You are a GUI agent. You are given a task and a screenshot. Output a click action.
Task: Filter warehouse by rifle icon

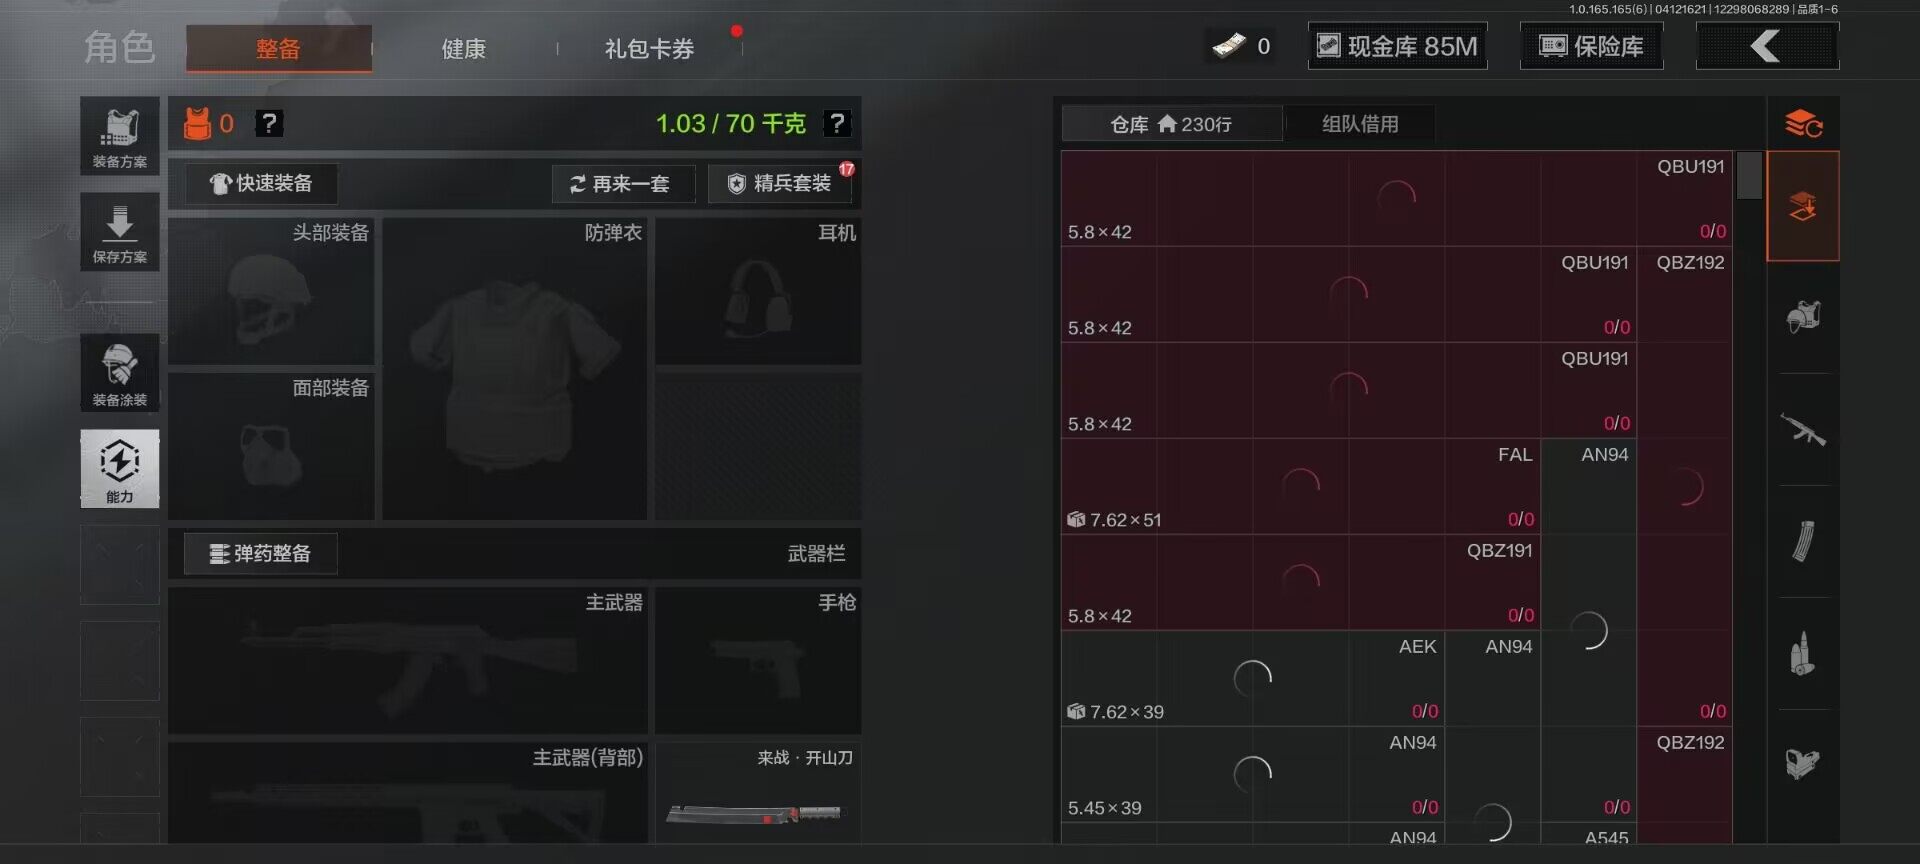(x=1803, y=430)
